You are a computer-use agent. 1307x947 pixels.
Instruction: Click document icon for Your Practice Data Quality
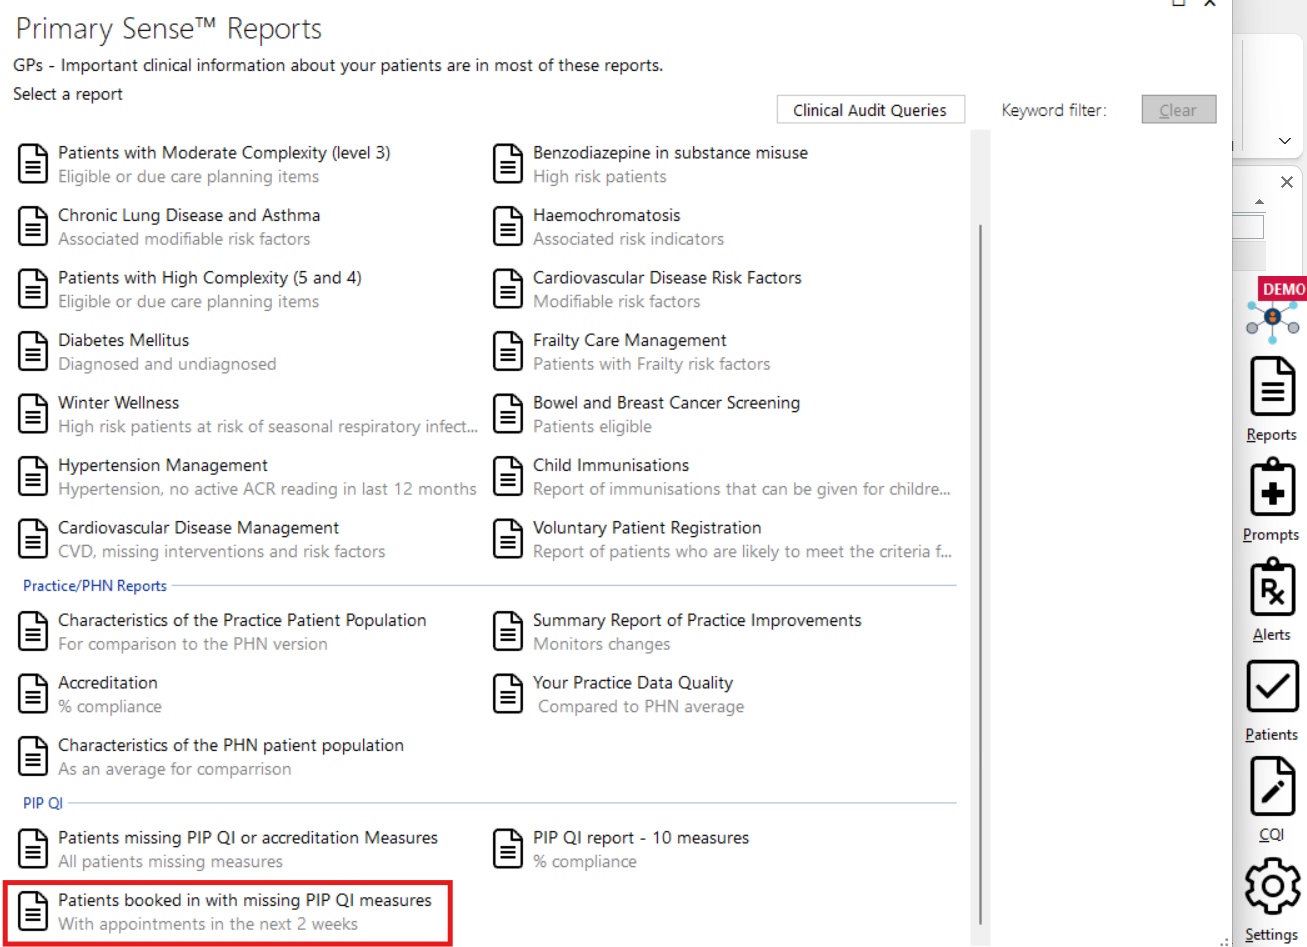pyautogui.click(x=508, y=694)
